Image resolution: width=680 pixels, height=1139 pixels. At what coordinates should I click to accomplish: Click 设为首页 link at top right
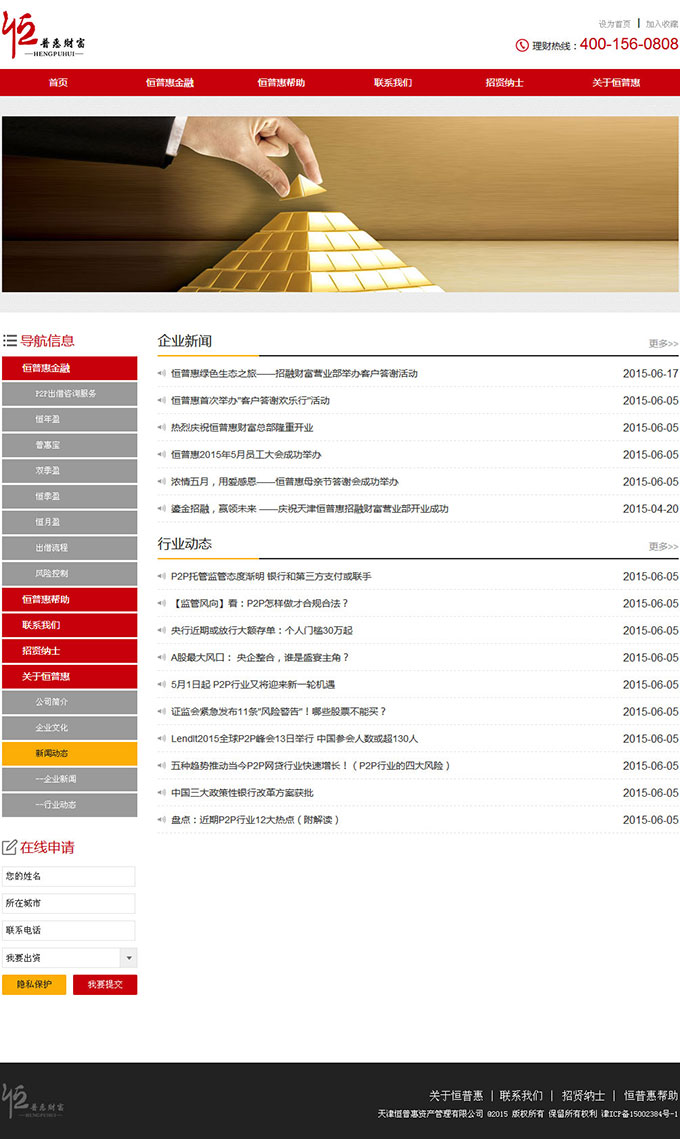(x=614, y=24)
